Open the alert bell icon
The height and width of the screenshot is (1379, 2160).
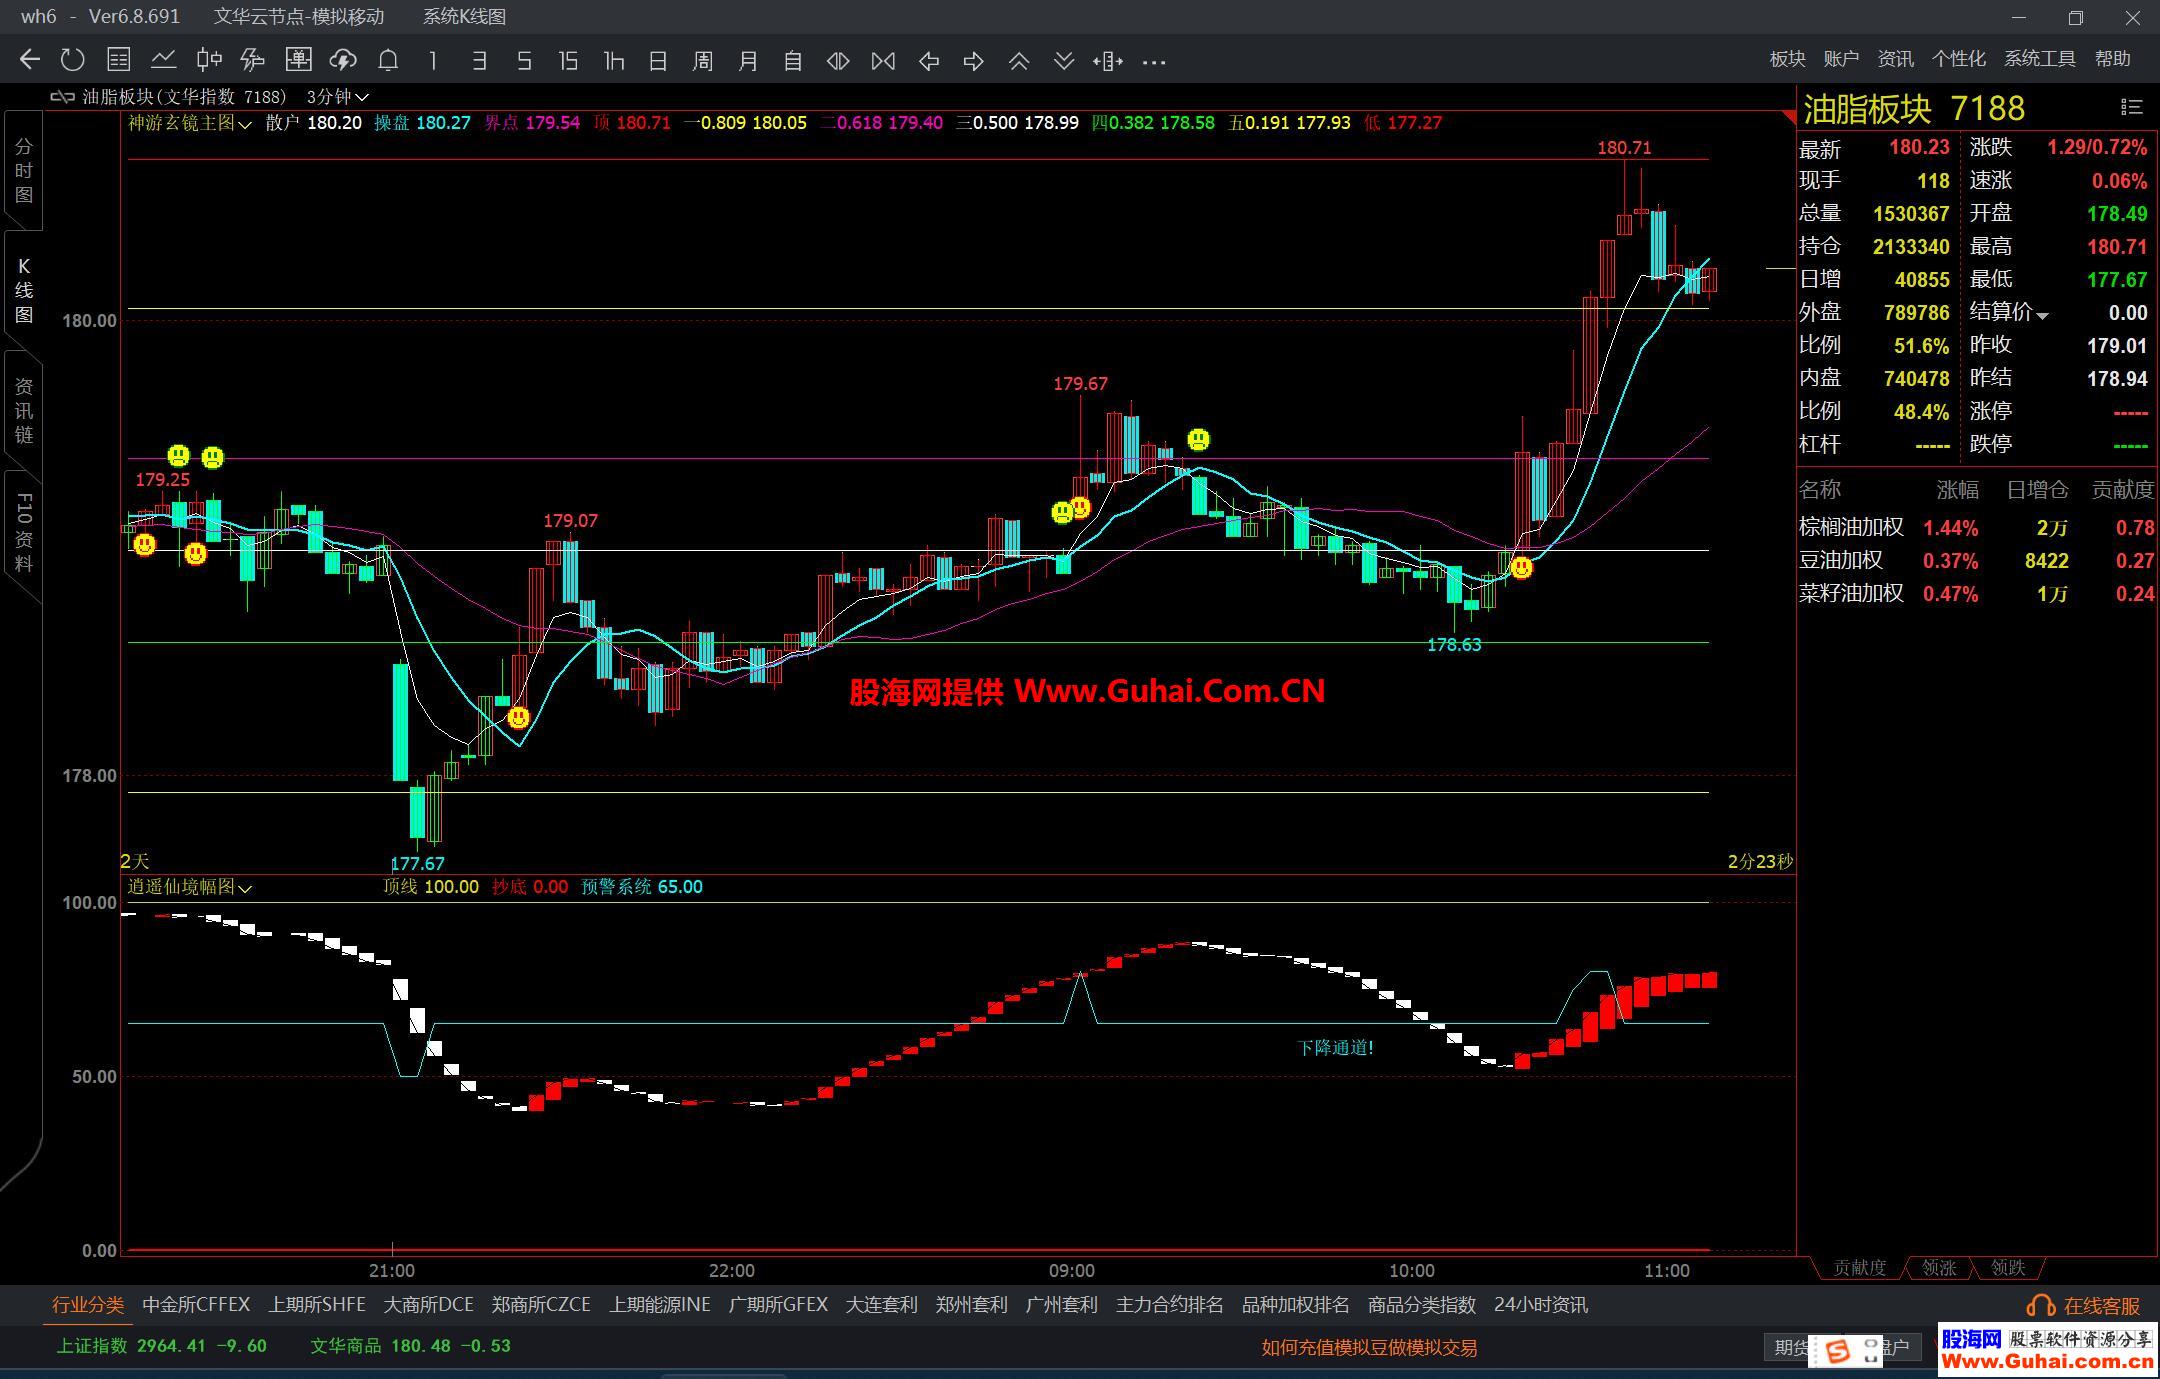click(x=388, y=60)
